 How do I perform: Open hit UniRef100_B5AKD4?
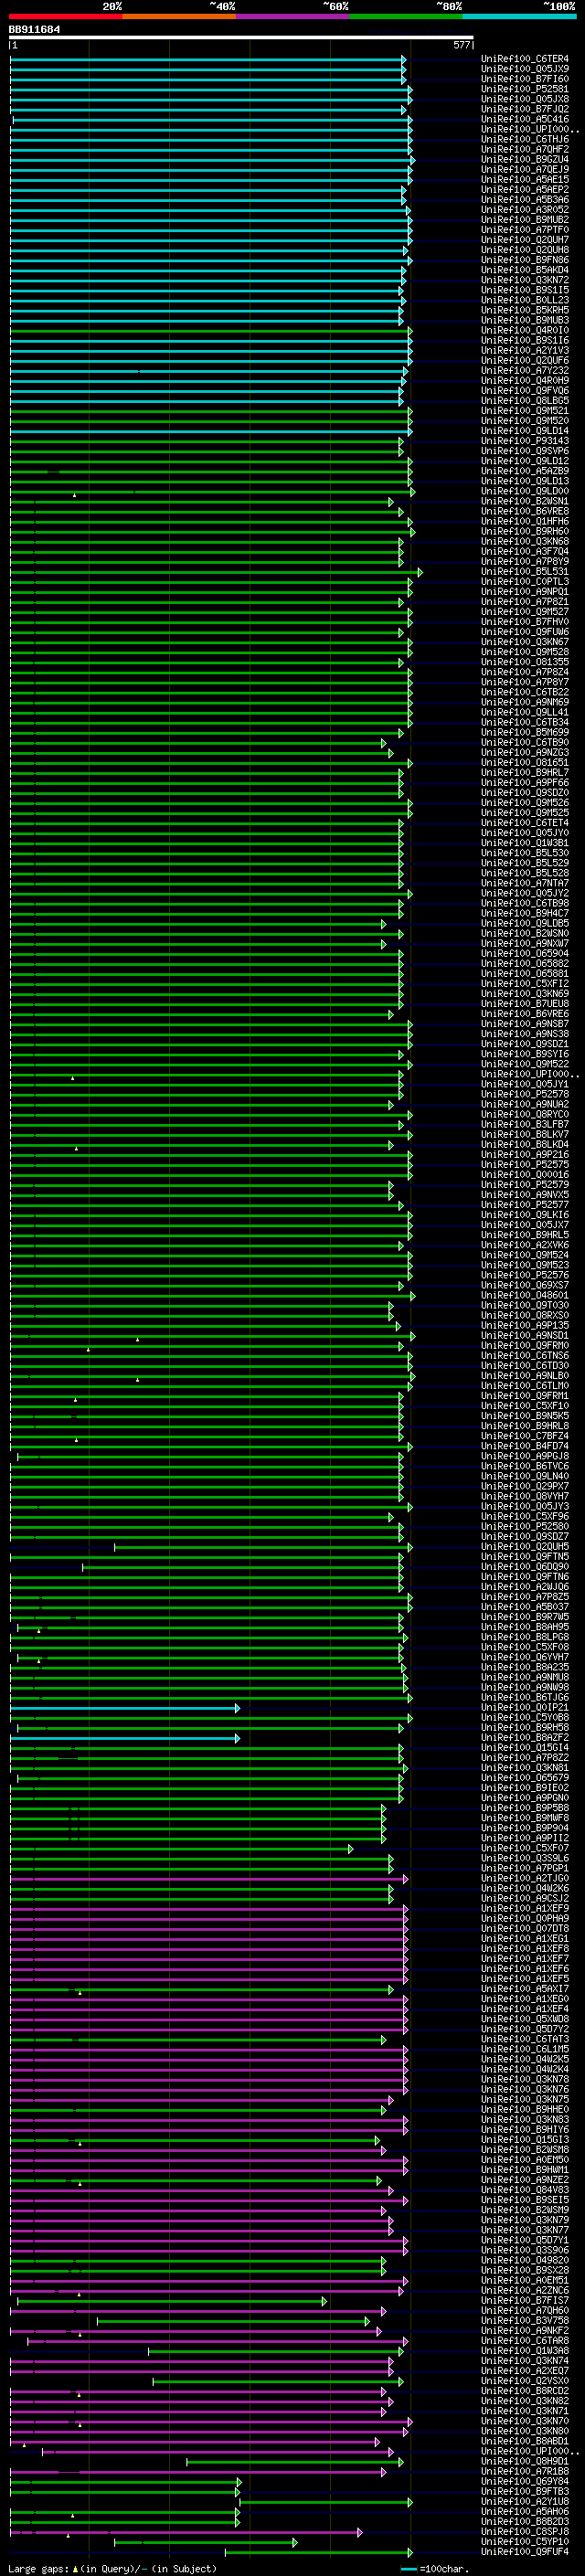(524, 270)
